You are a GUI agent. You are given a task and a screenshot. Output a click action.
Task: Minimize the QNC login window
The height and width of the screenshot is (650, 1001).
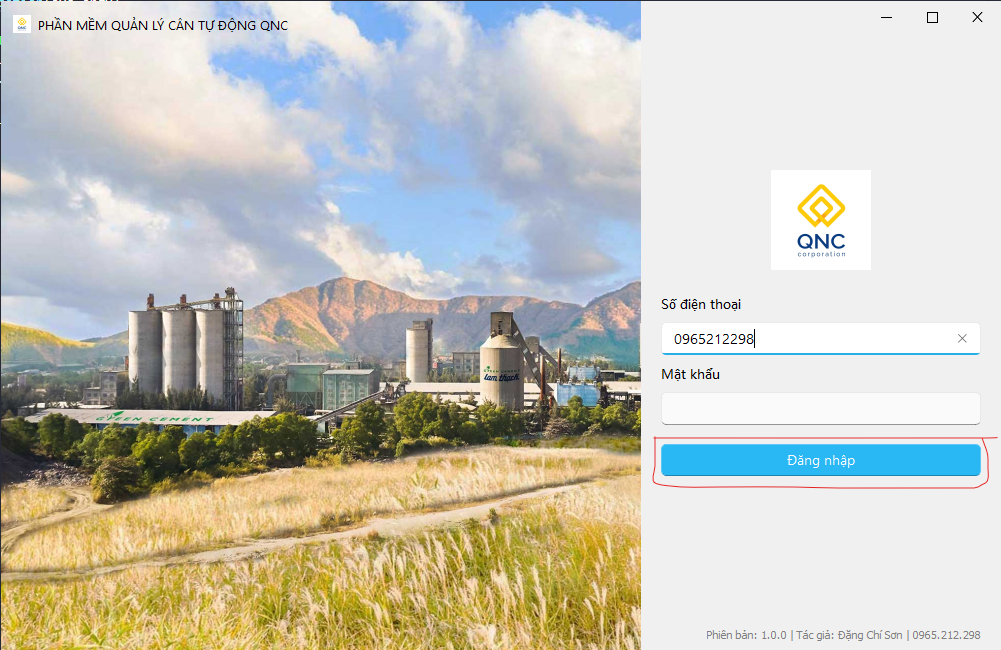pyautogui.click(x=887, y=17)
